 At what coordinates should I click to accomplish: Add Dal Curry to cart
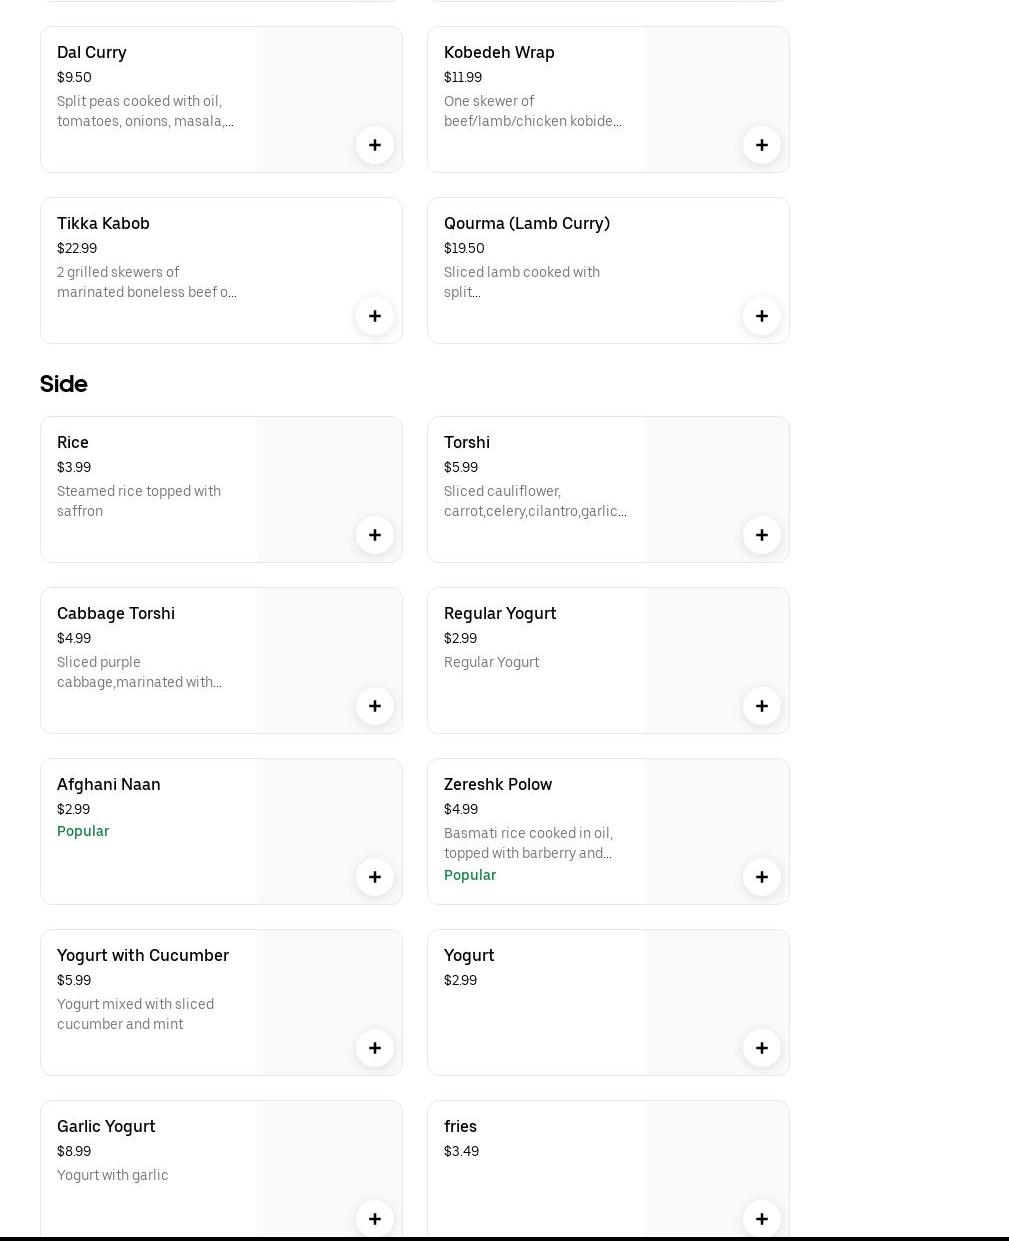click(375, 145)
